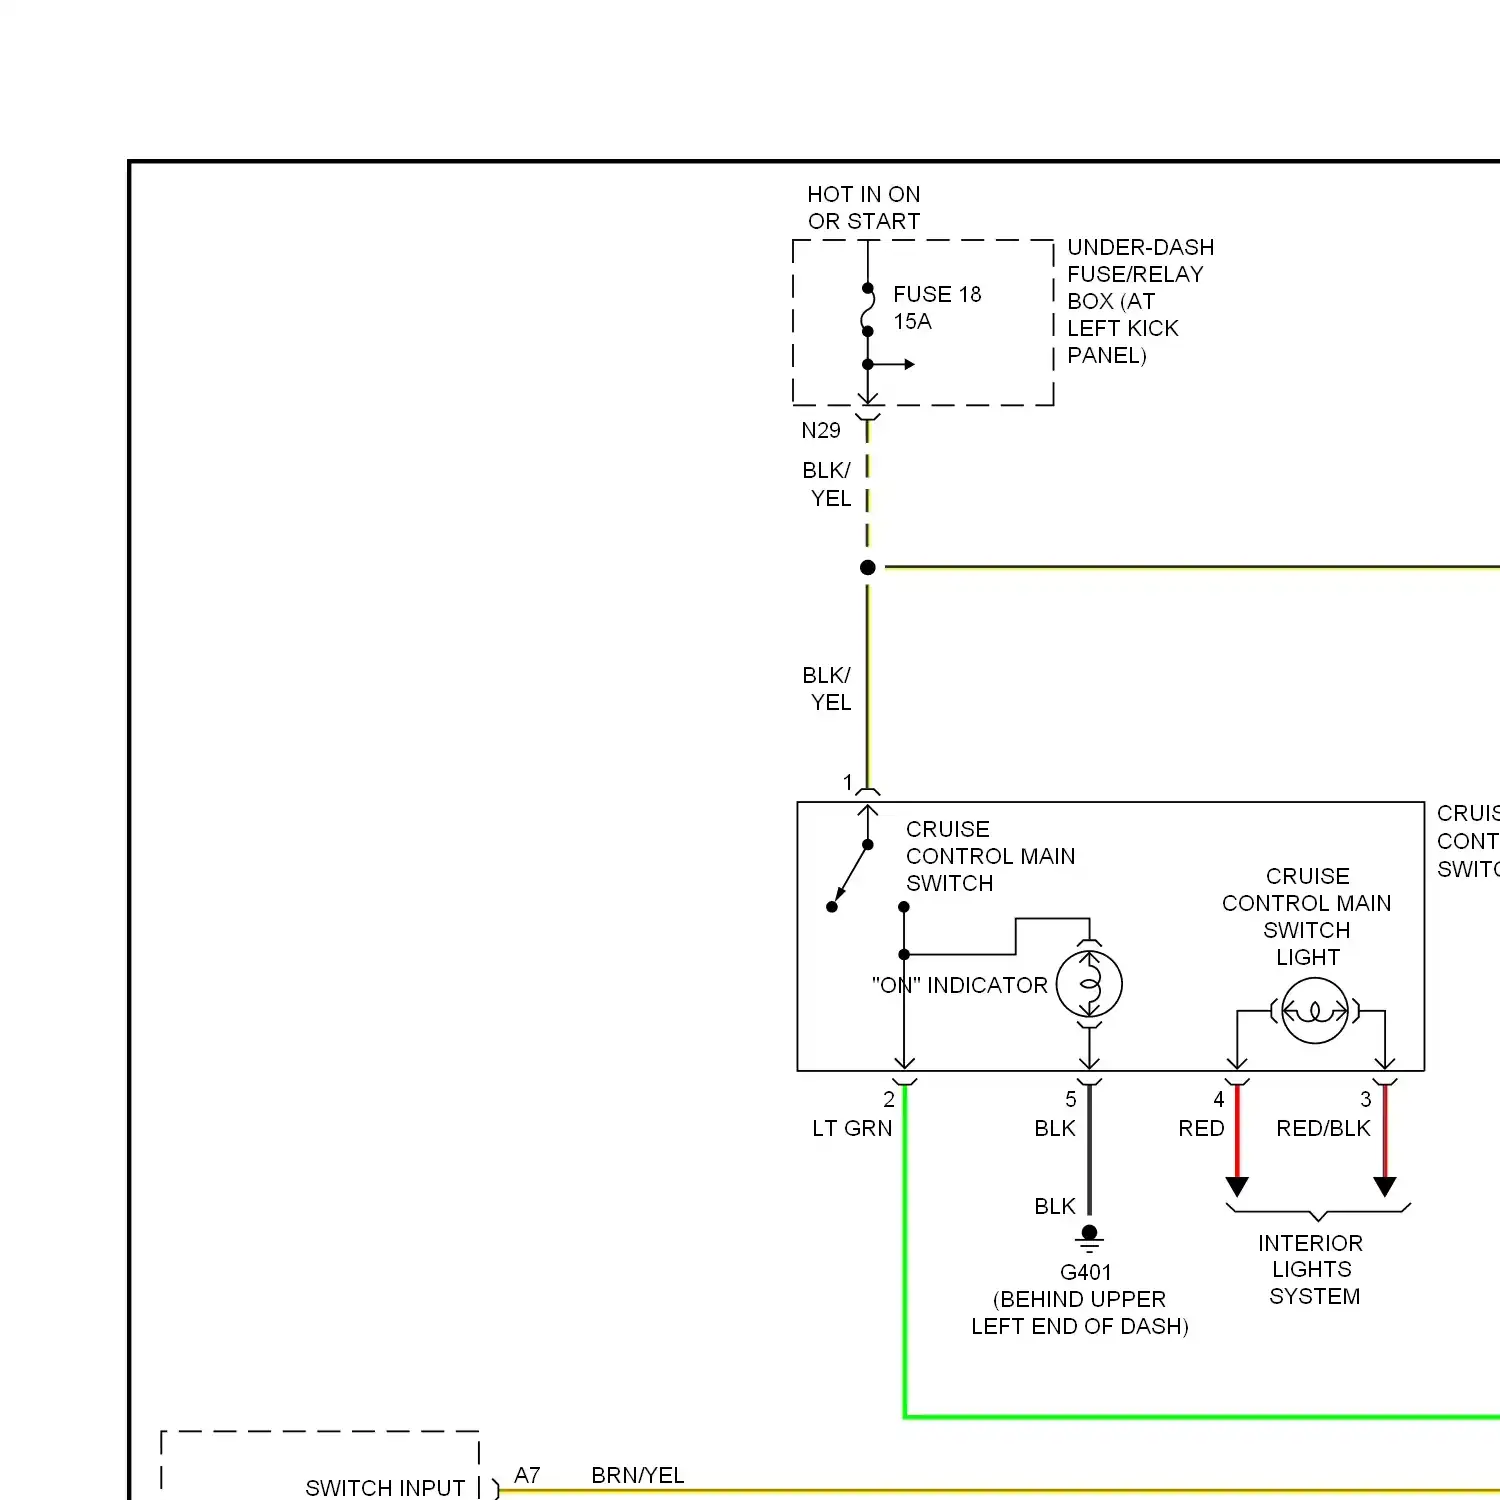1500x1500 pixels.
Task: Click the black arrowhead below the RED/BLK wire
Action: [1384, 1187]
